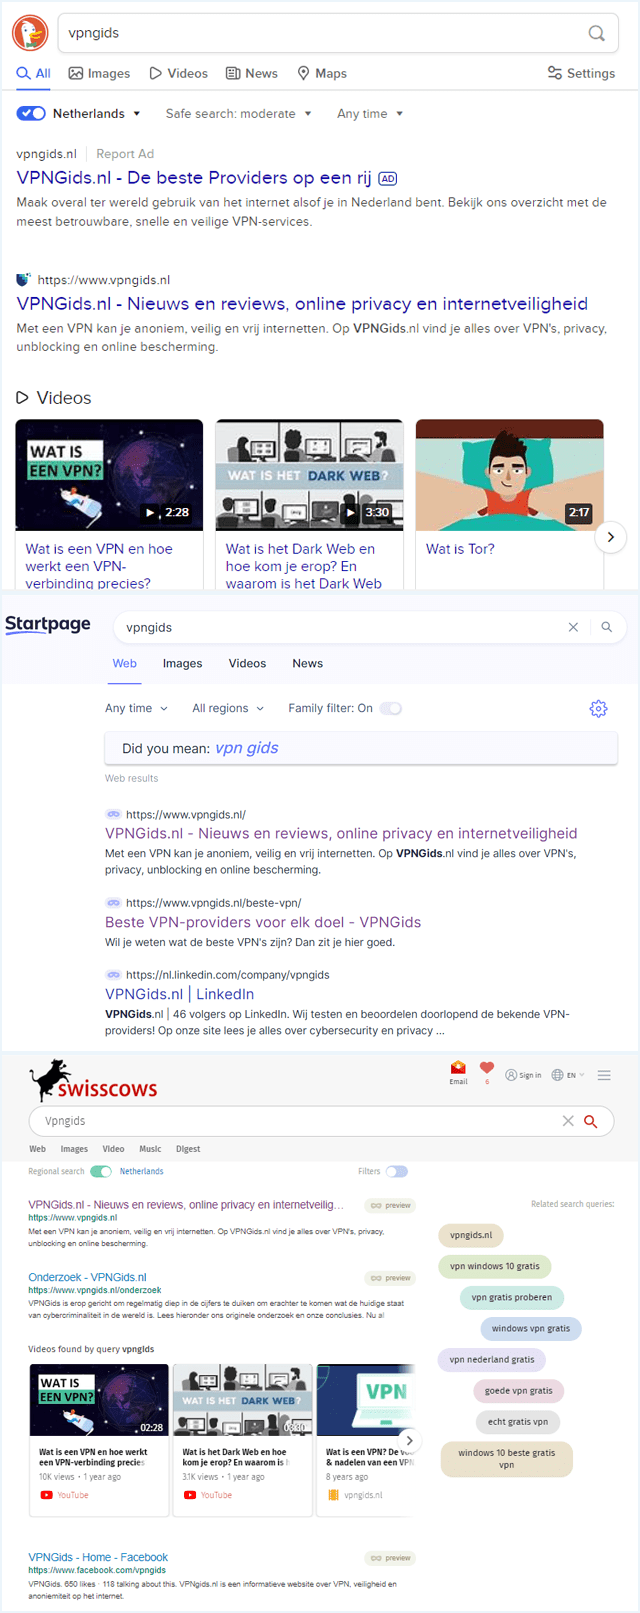This screenshot has width=640, height=1613.
Task: Click the DuckDuckGo search magnifier icon
Action: pos(596,33)
